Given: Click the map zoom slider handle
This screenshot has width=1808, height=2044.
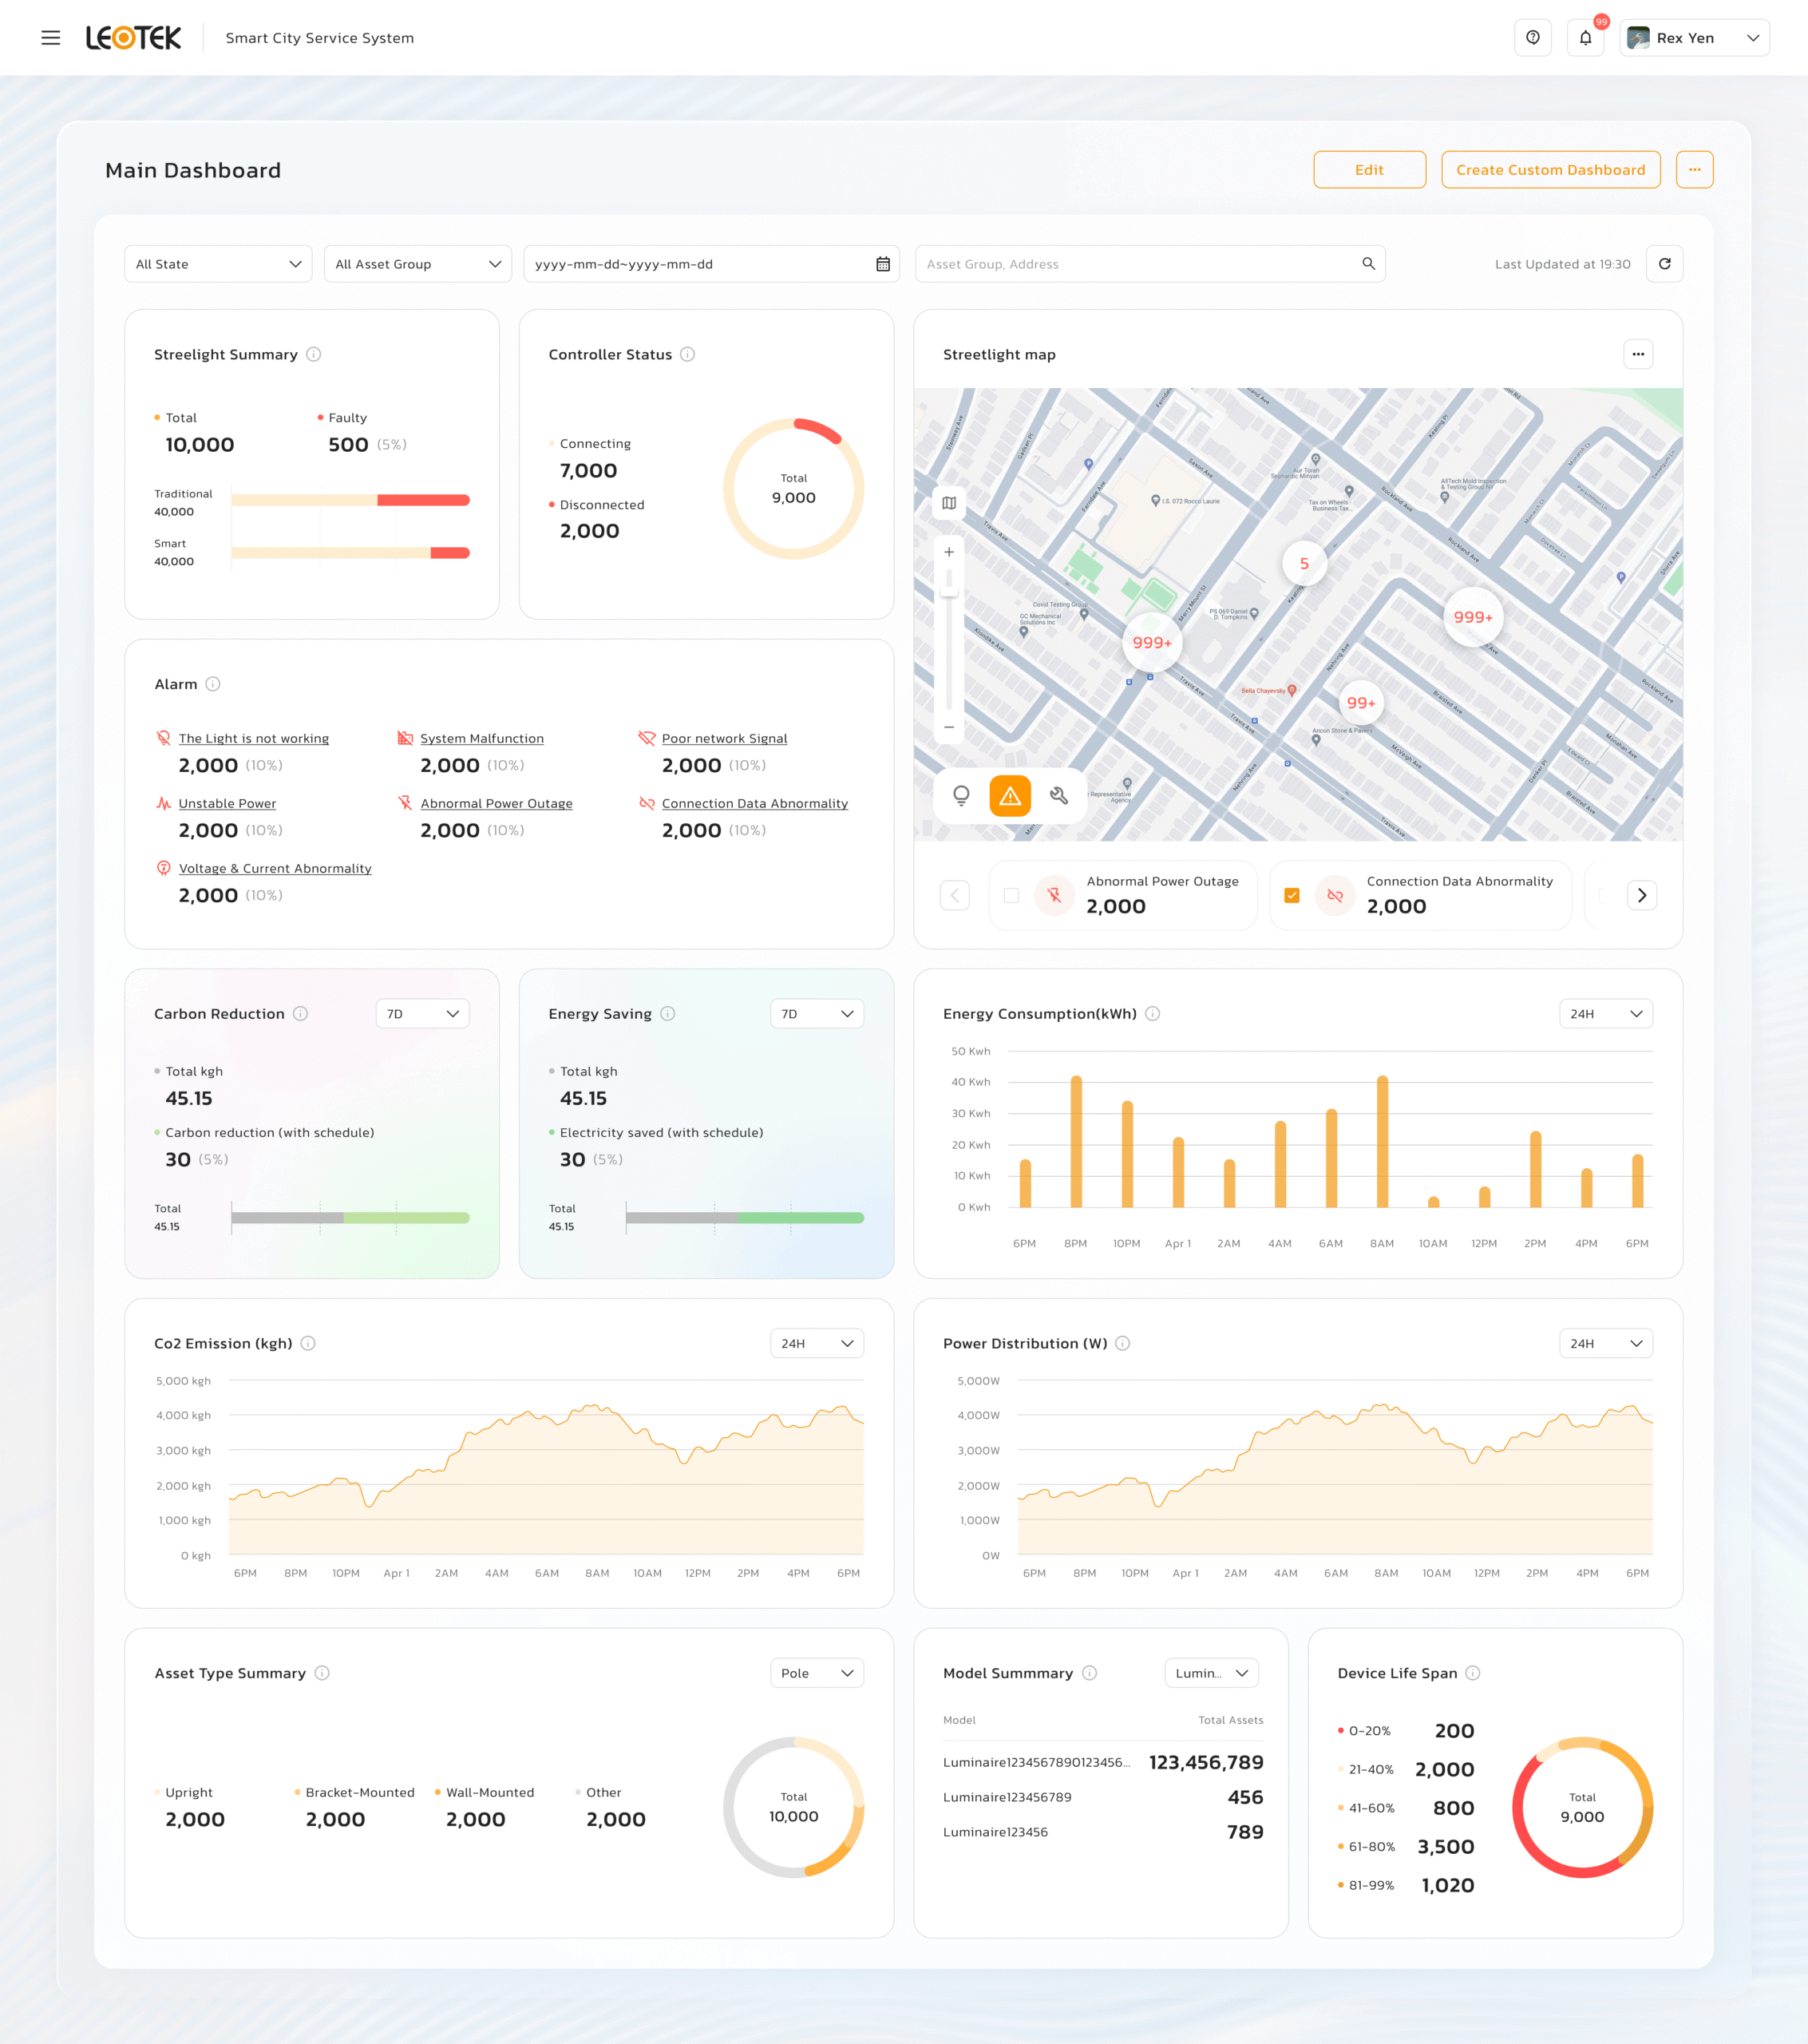Looking at the screenshot, I should pos(949,590).
